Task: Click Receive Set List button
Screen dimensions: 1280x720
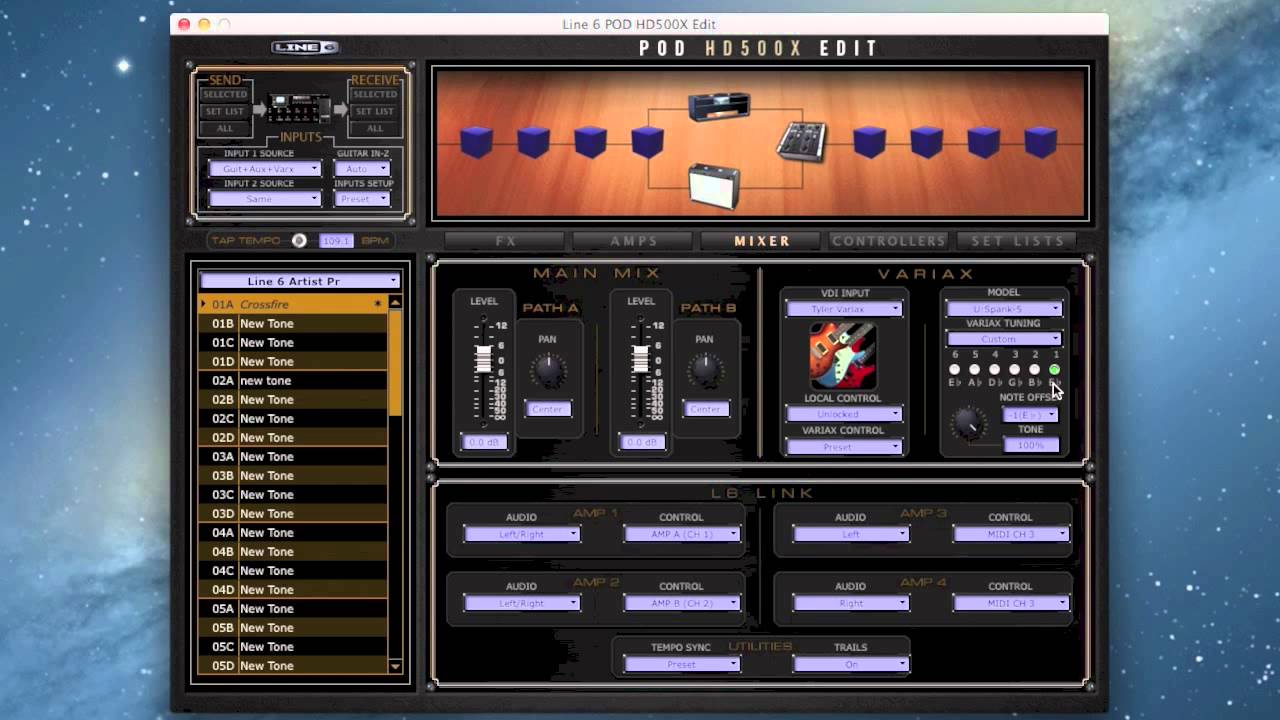Action: (375, 111)
